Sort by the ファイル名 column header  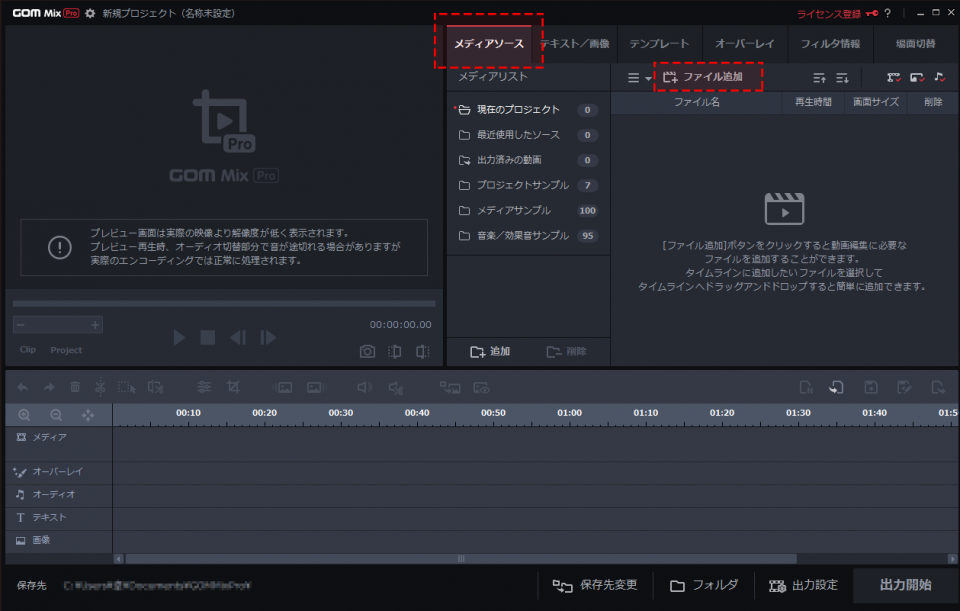[696, 102]
